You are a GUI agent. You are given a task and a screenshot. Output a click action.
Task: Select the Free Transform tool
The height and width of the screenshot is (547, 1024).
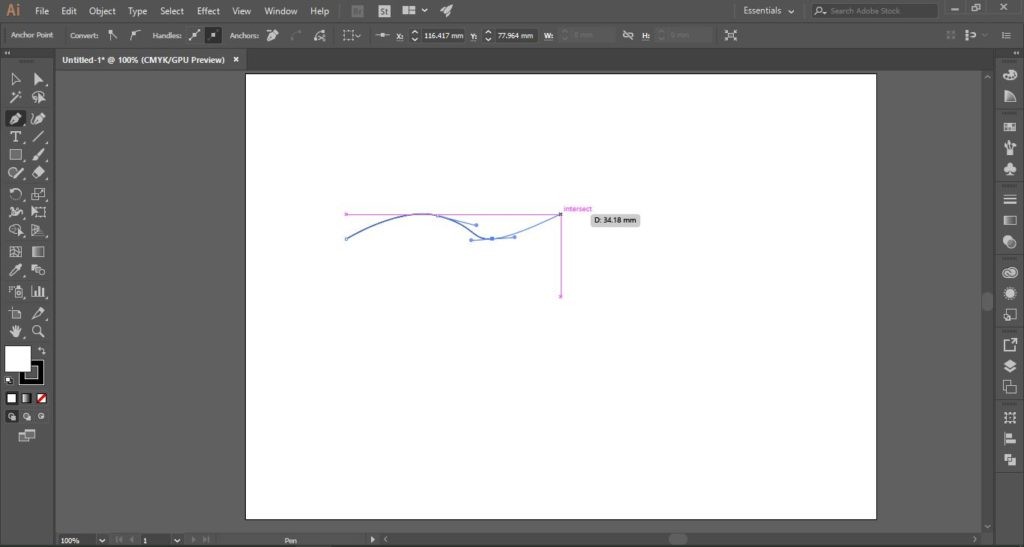(x=38, y=212)
